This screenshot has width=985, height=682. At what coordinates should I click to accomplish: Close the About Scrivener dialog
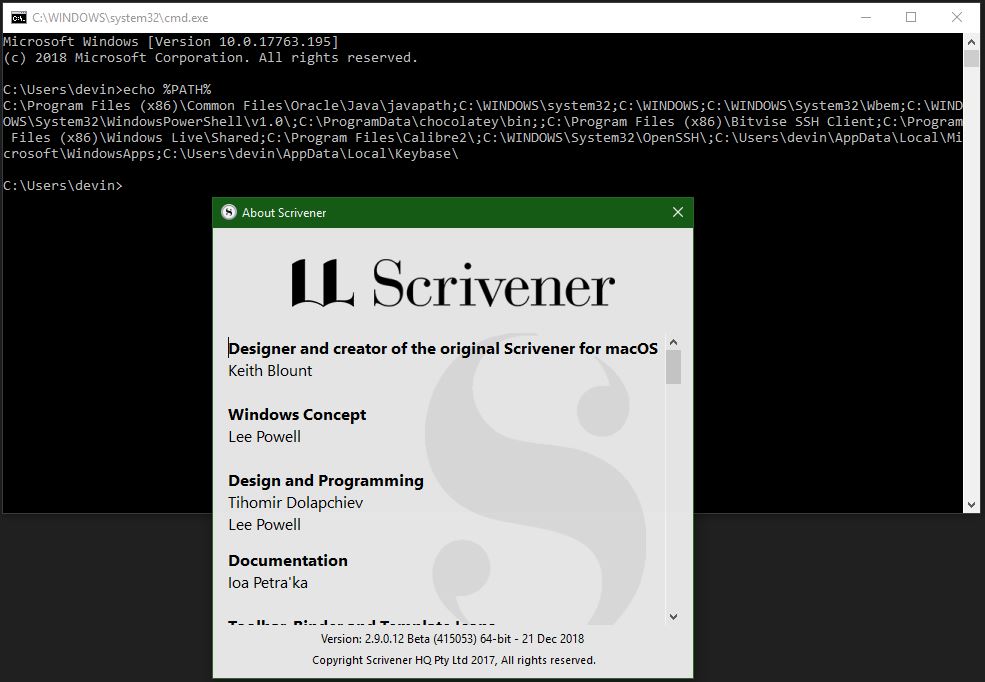[x=678, y=212]
